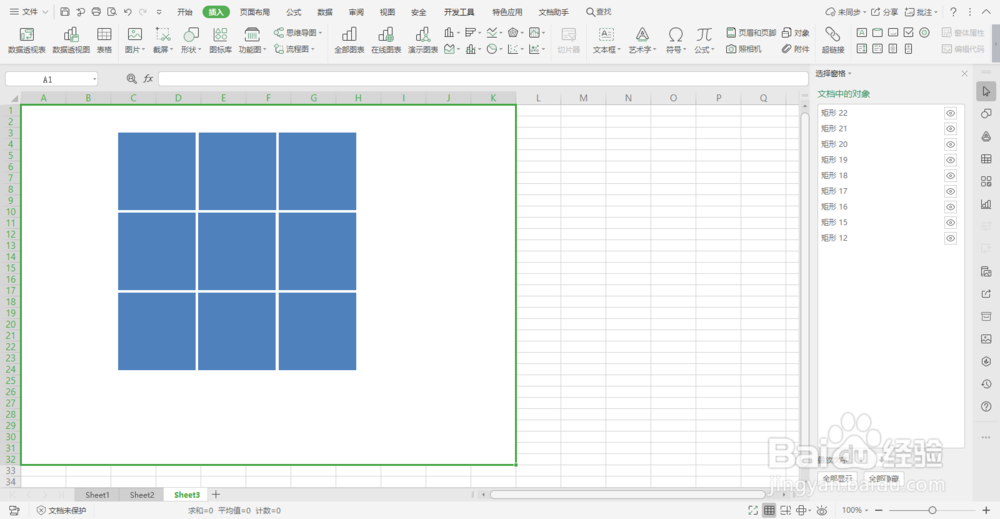The width and height of the screenshot is (1000, 519).
Task: Click the 全部显示 button
Action: pos(837,478)
